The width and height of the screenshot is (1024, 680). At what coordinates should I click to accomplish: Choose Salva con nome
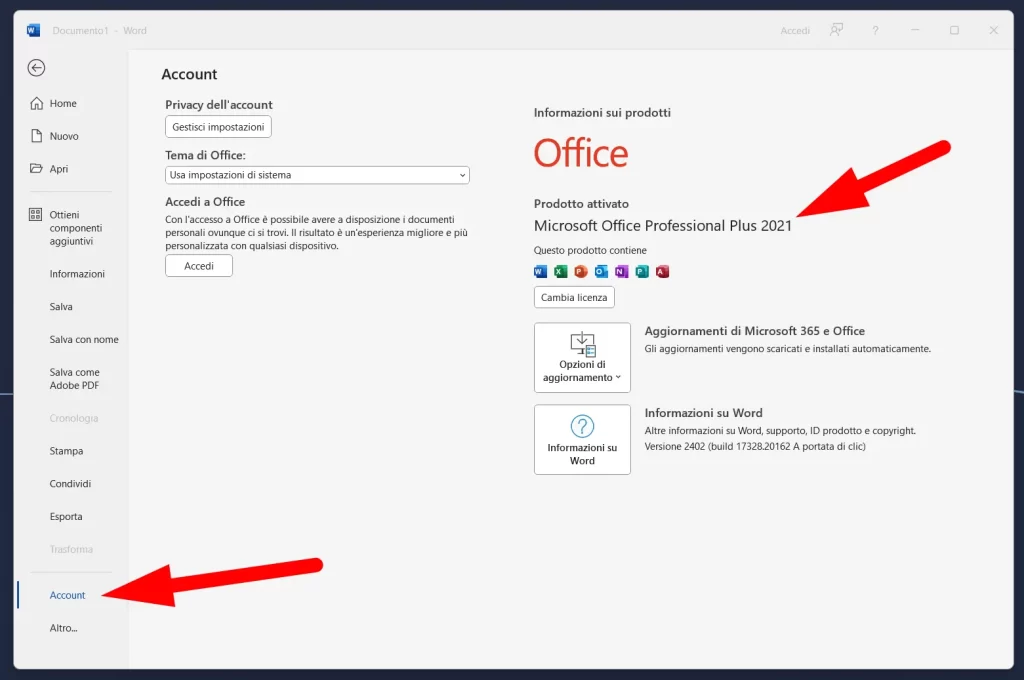coord(84,339)
